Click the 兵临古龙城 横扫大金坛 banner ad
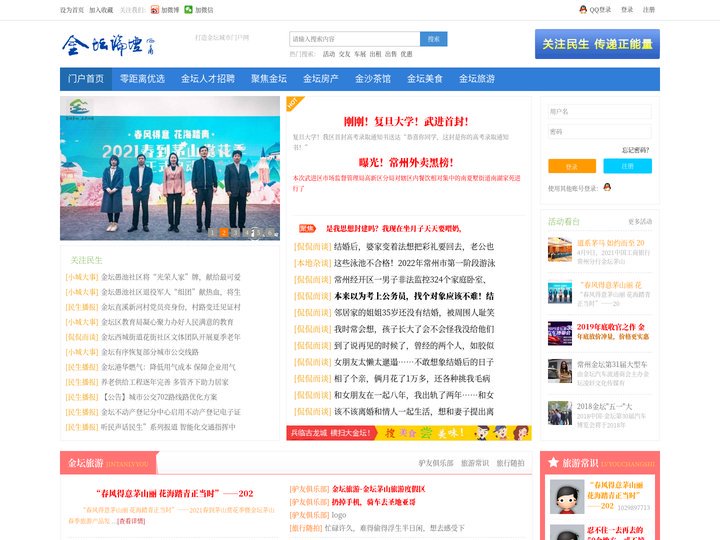This screenshot has height=540, width=720. click(409, 433)
